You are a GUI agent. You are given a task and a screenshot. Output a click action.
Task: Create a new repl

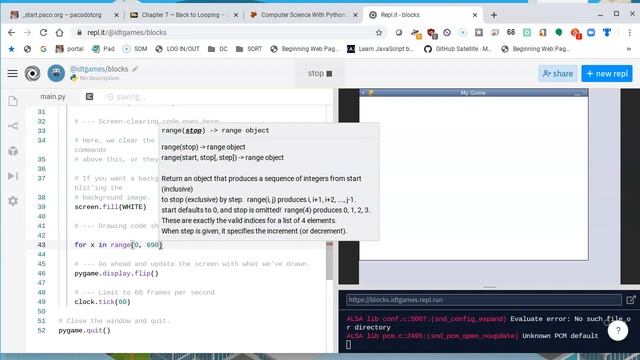pos(607,73)
